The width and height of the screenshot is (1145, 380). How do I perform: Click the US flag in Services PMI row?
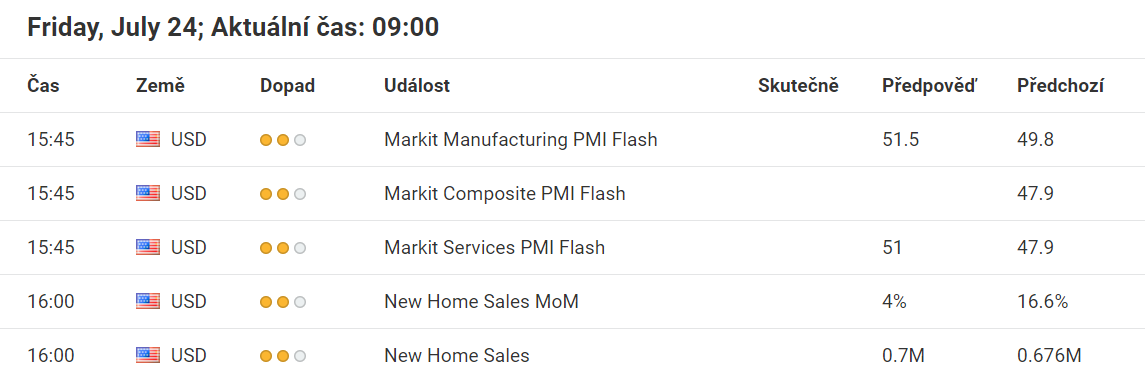tap(148, 248)
